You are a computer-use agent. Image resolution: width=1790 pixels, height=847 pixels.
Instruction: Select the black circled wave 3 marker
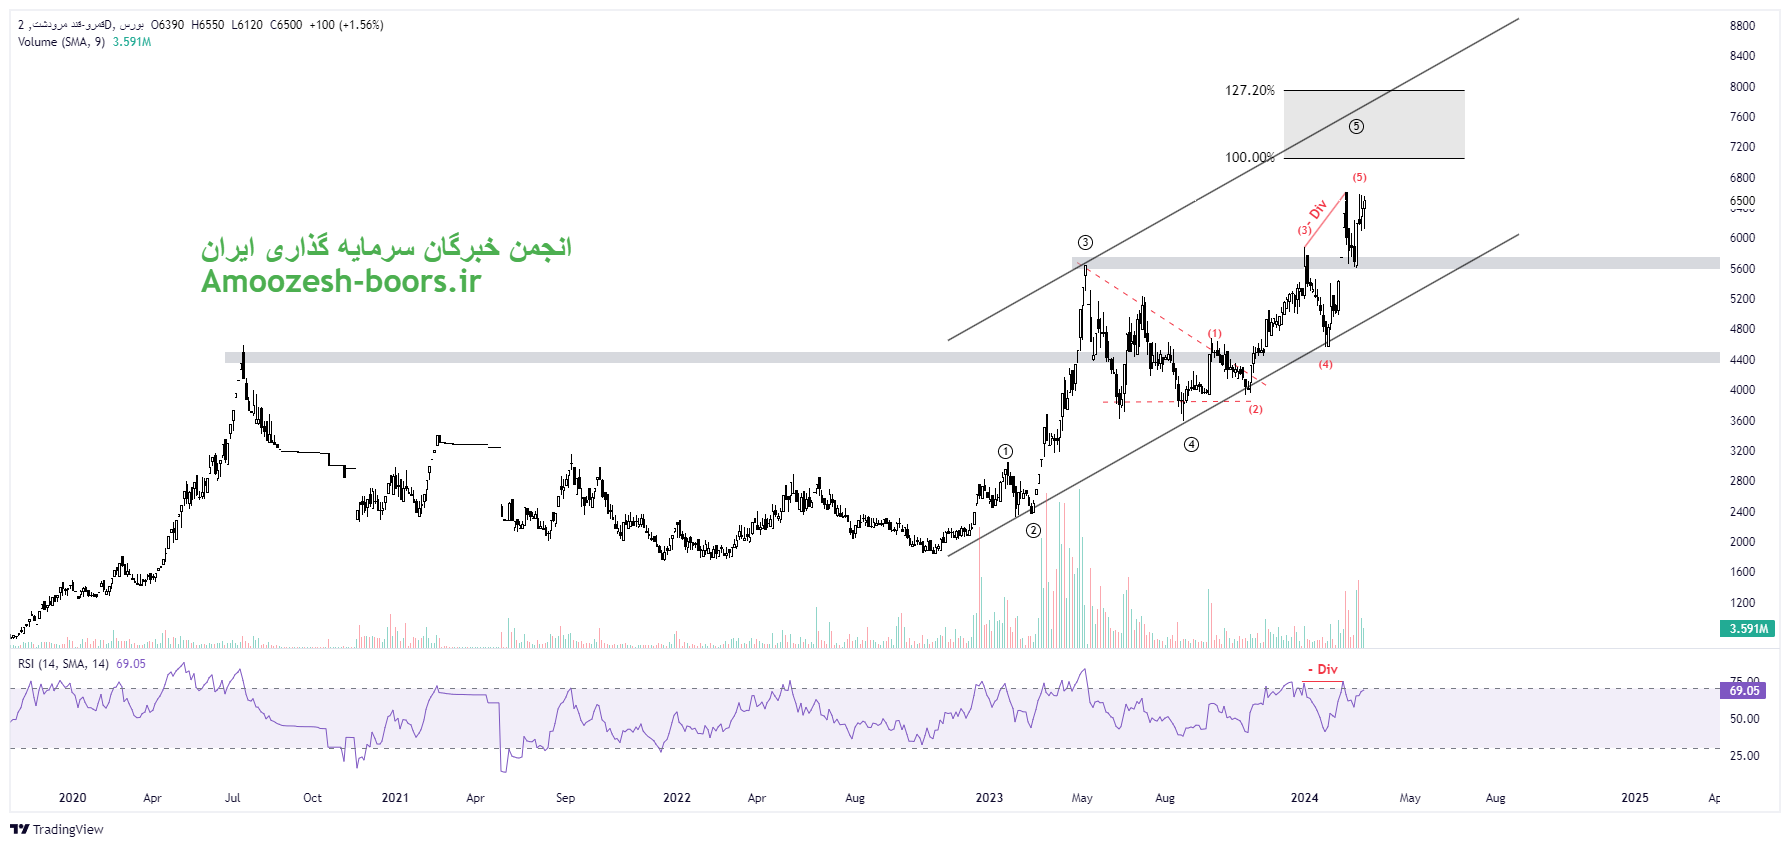1085,242
